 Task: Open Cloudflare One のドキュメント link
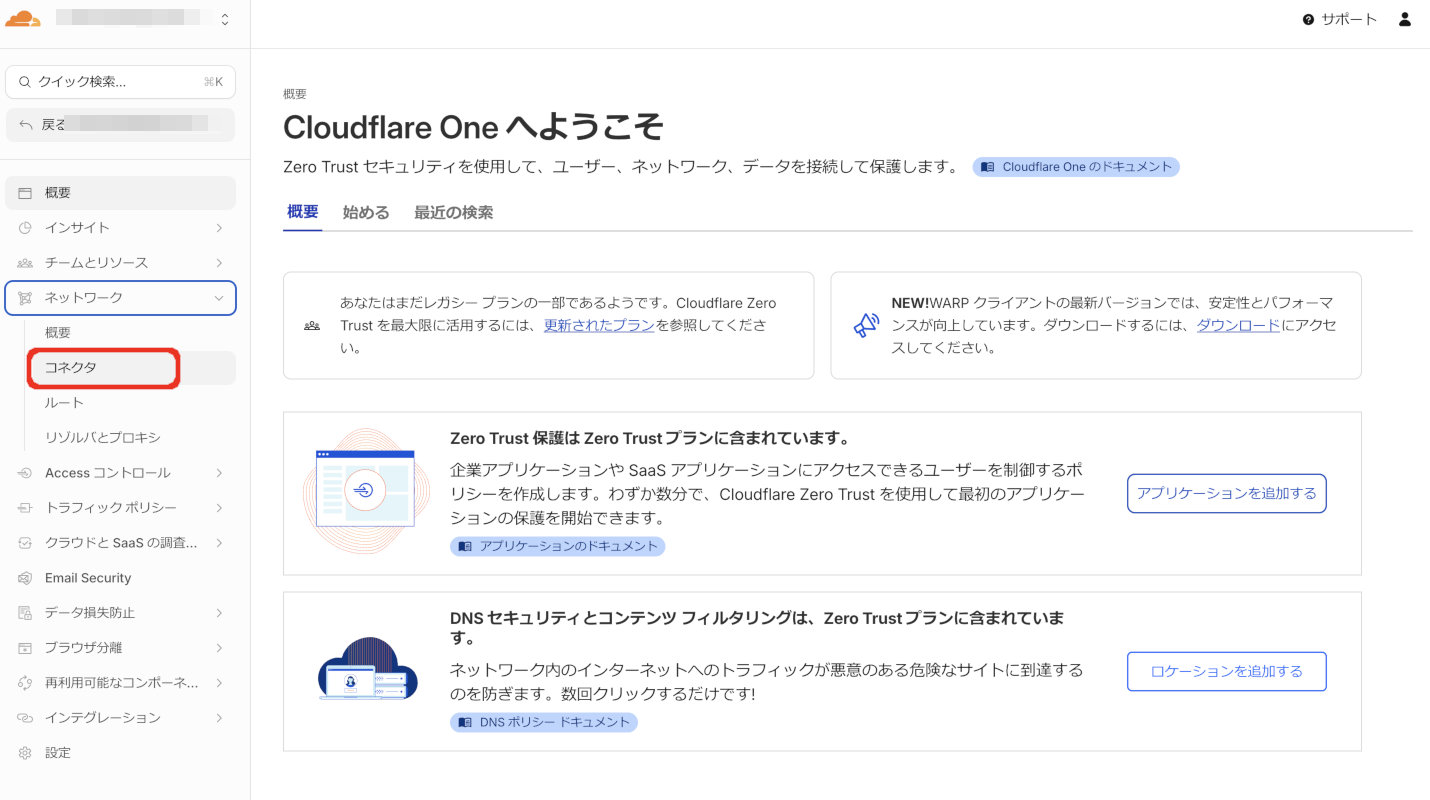click(x=1076, y=167)
